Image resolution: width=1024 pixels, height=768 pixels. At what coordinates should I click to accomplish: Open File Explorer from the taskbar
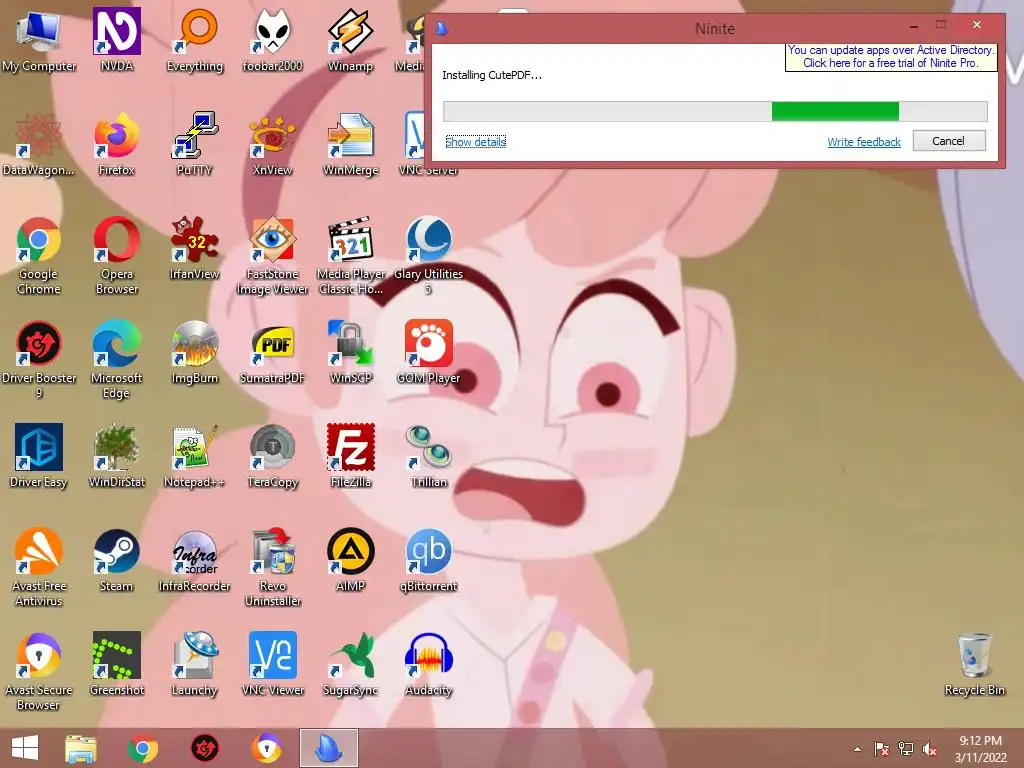point(81,748)
